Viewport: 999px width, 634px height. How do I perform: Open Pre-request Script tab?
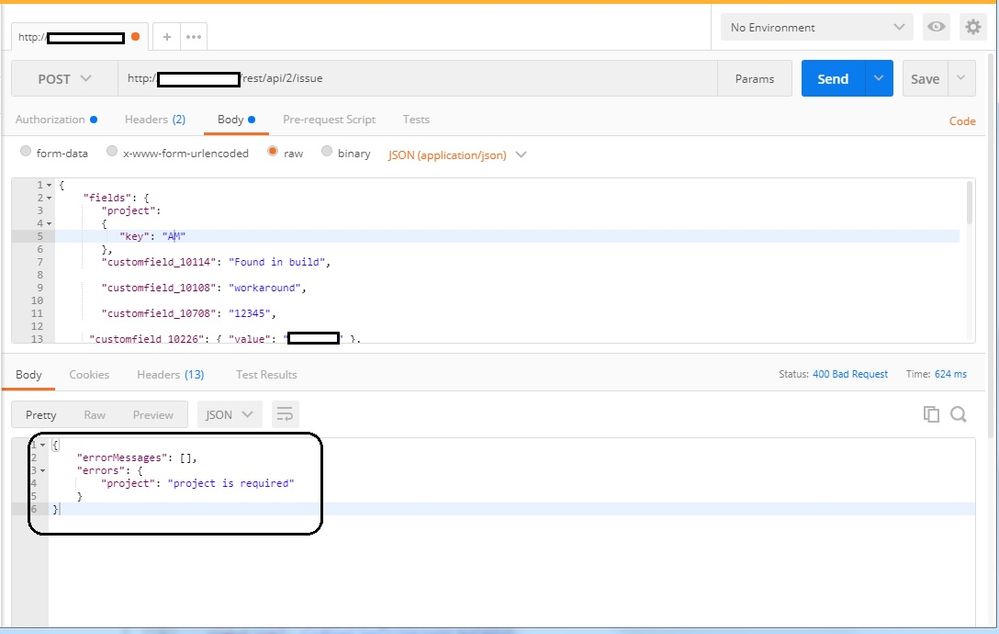tap(329, 119)
